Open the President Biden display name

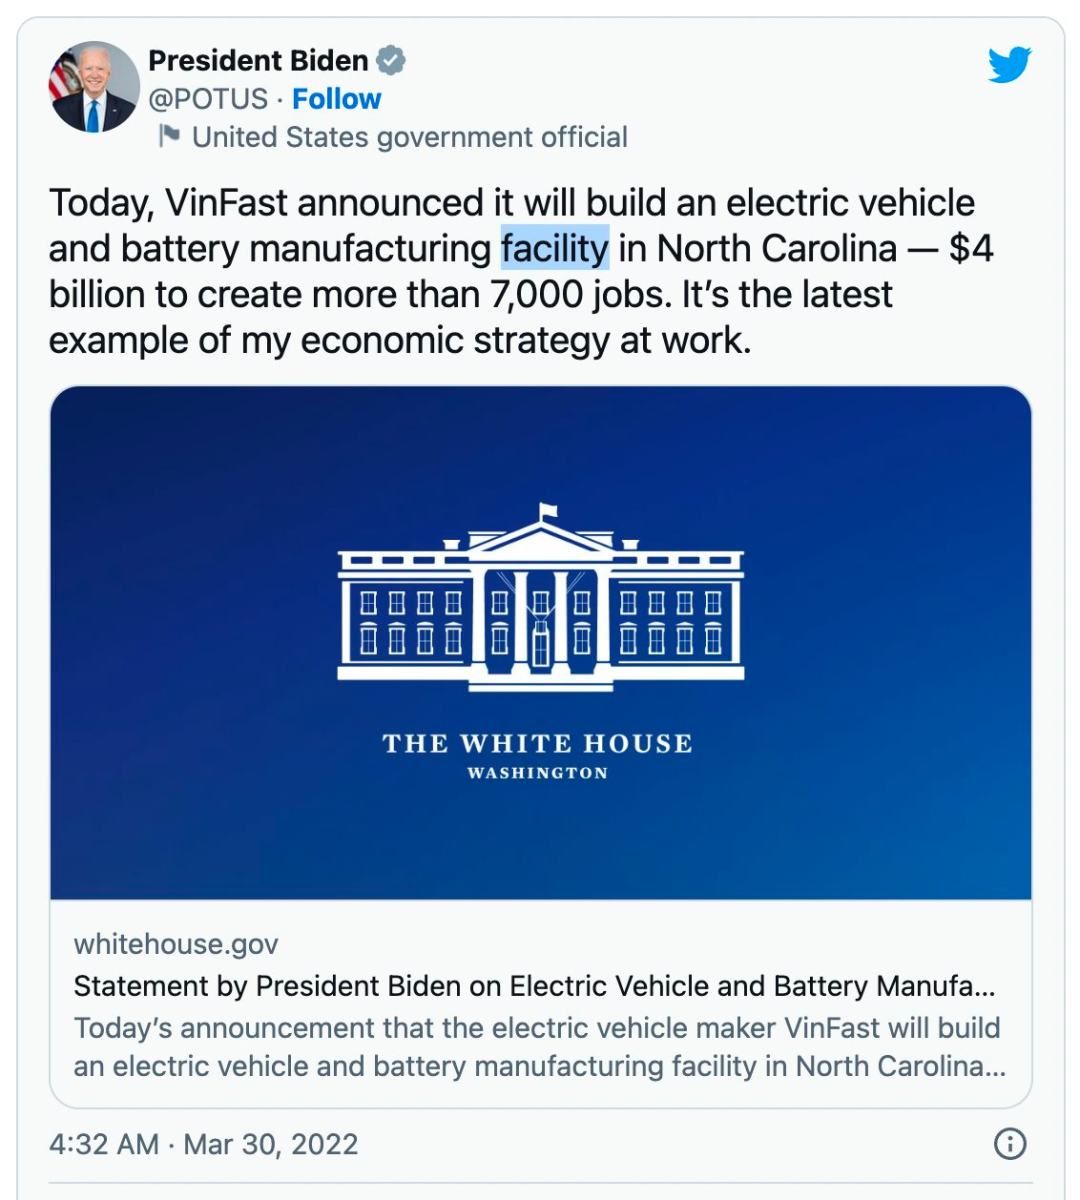[x=258, y=61]
